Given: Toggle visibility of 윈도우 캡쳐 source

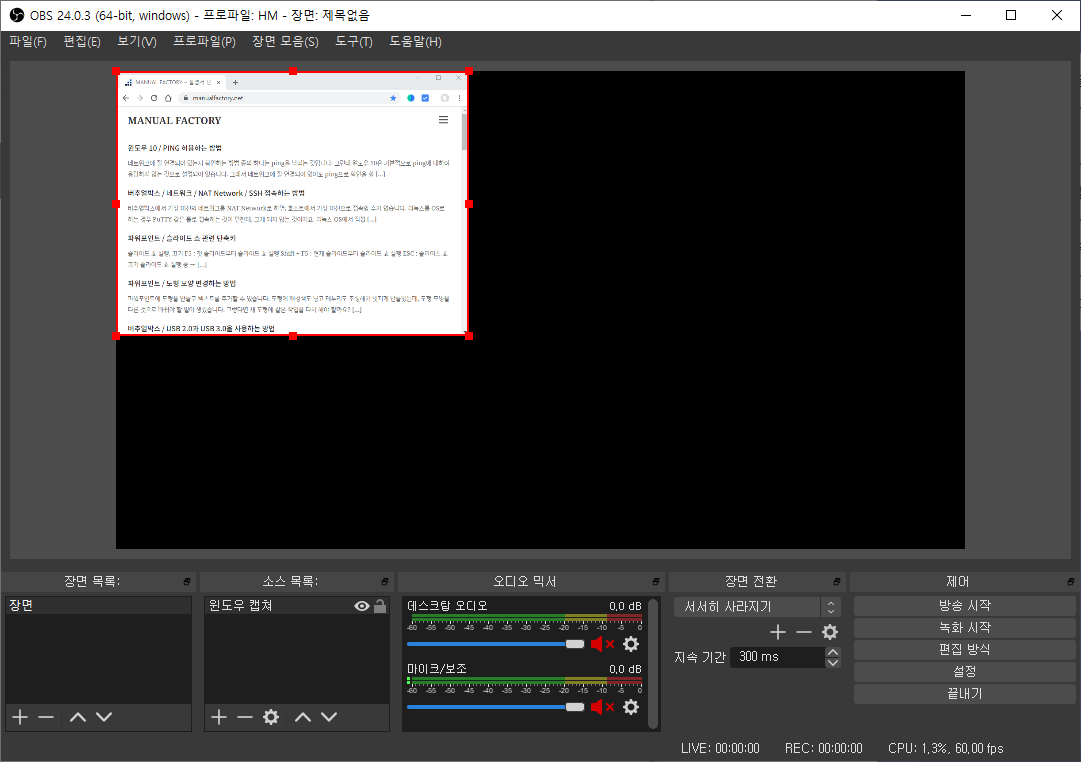Looking at the screenshot, I should [x=361, y=606].
